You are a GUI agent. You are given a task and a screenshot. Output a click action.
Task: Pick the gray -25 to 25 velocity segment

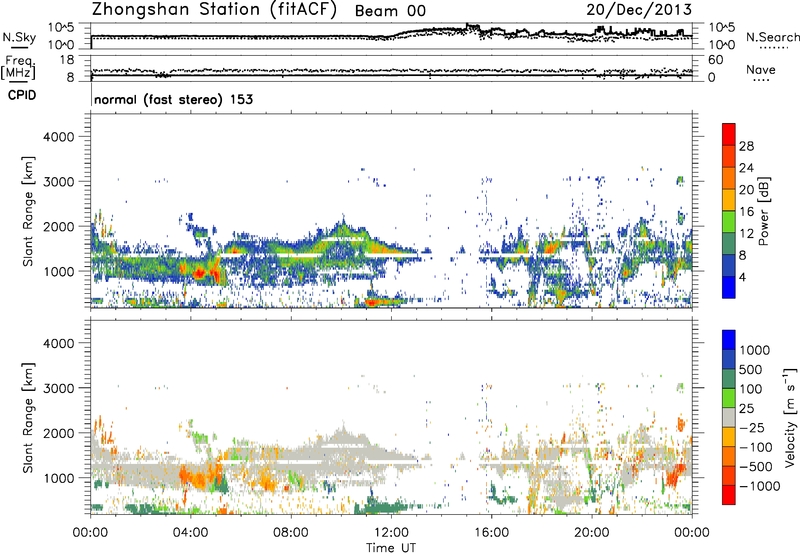729,417
